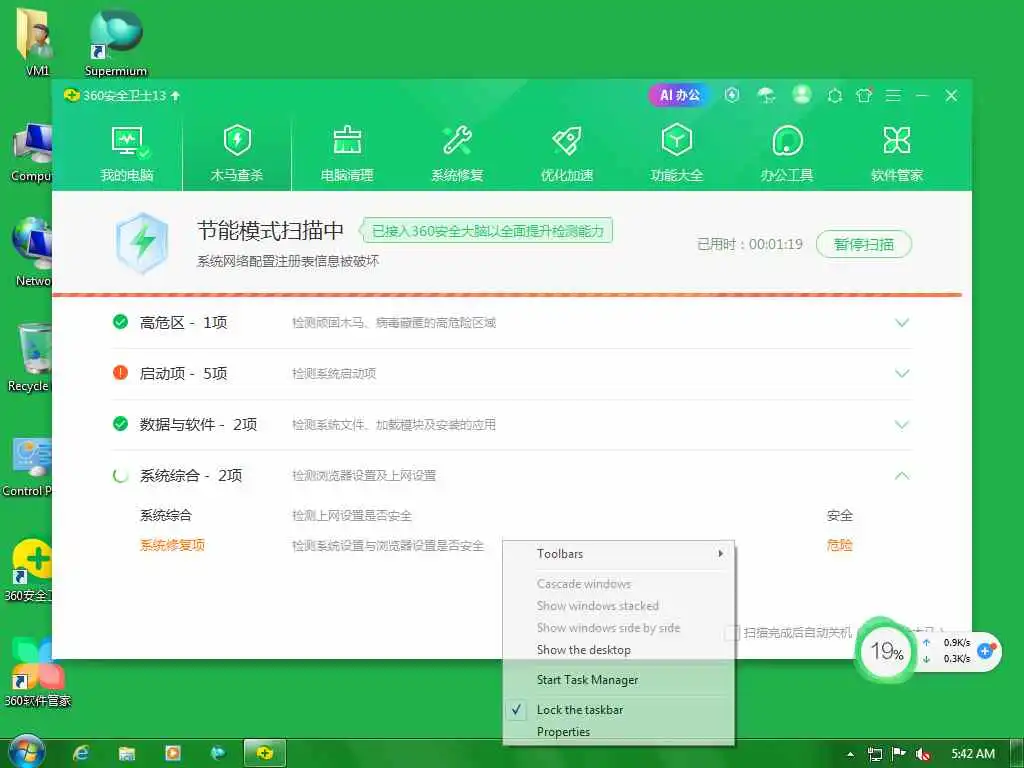
Task: Open the media player taskbar icon
Action: [x=172, y=754]
